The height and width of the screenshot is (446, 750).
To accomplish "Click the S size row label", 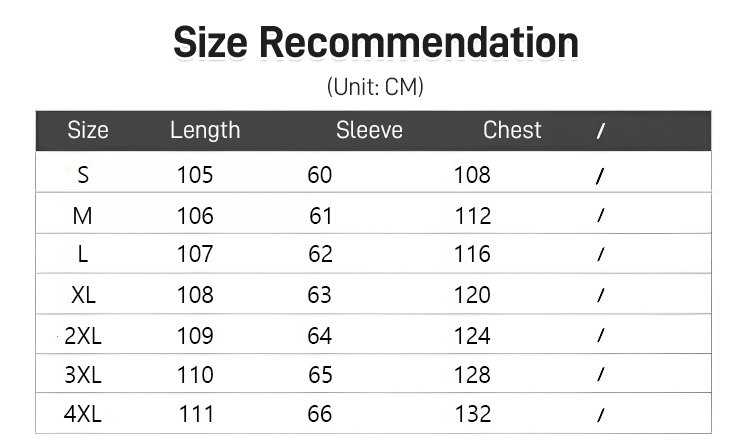I will (x=83, y=175).
